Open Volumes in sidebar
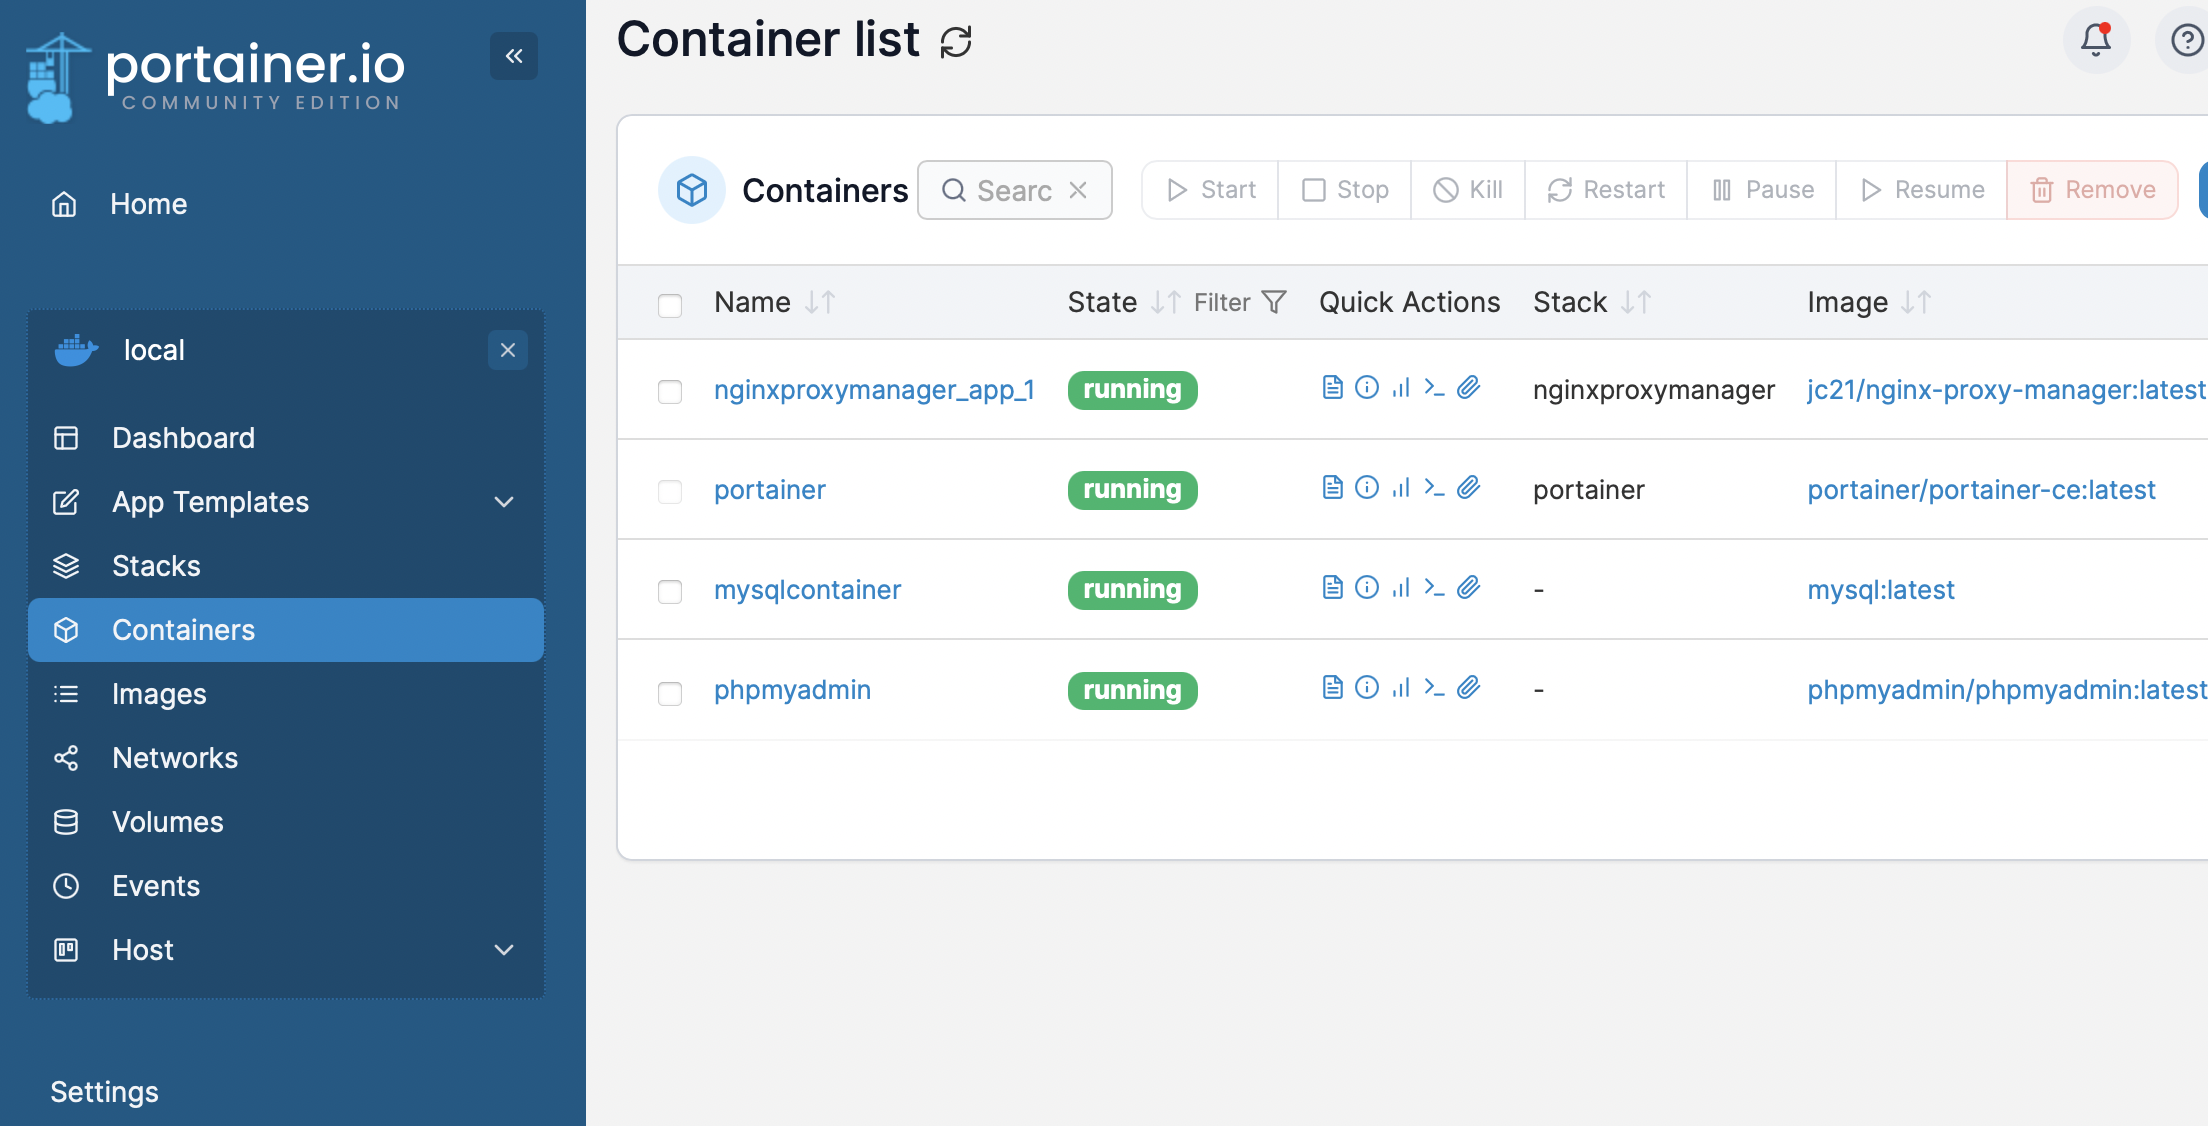The image size is (2208, 1126). [x=285, y=822]
